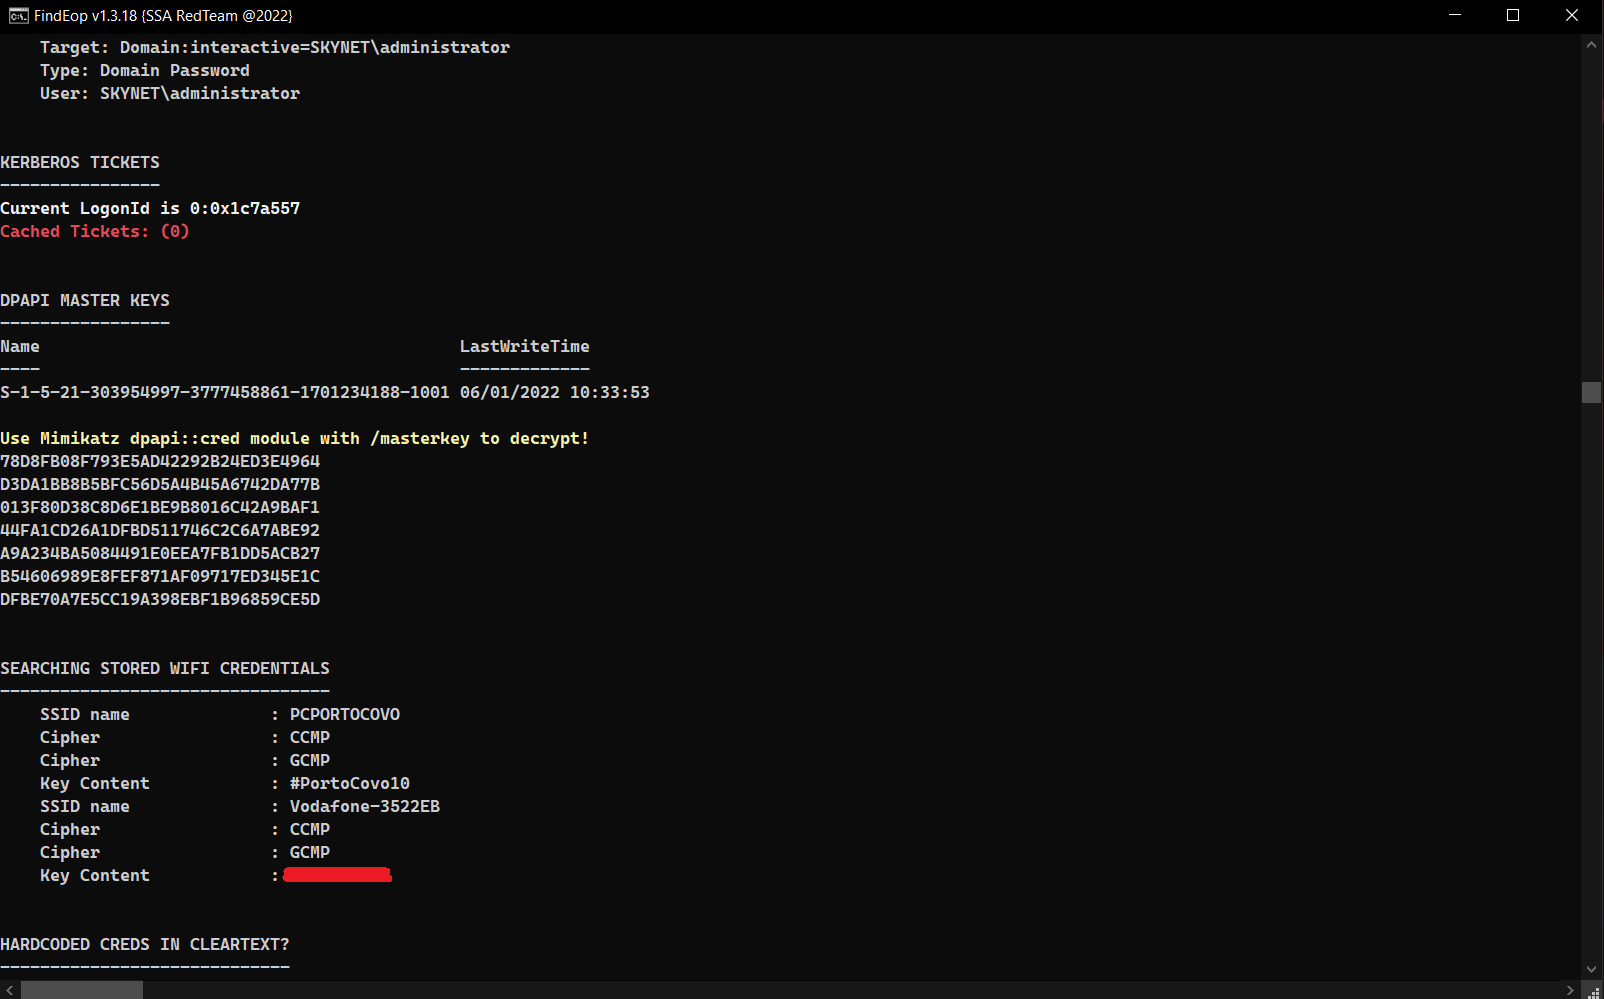Click the horizontal scrollbar thumb
Viewport: 1604px width, 999px height.
click(x=80, y=989)
